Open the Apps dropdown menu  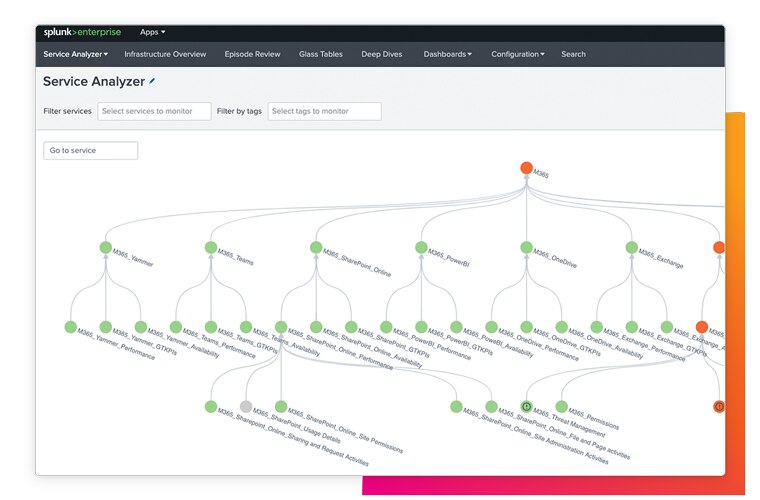point(152,32)
